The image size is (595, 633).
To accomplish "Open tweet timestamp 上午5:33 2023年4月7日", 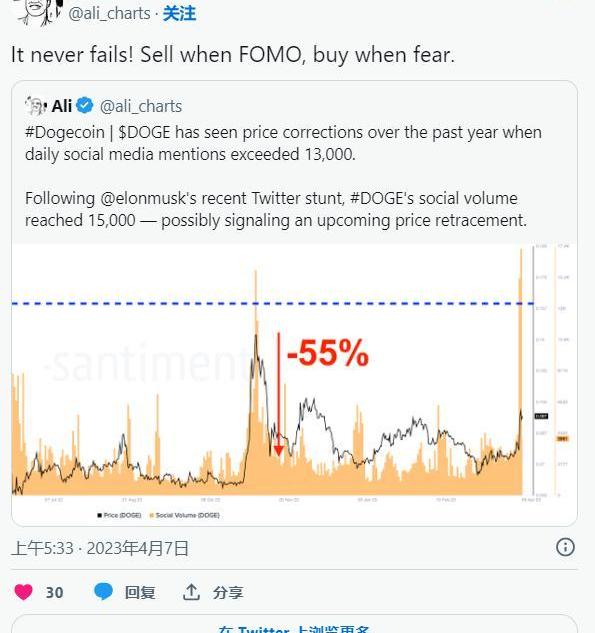I will click(x=100, y=548).
